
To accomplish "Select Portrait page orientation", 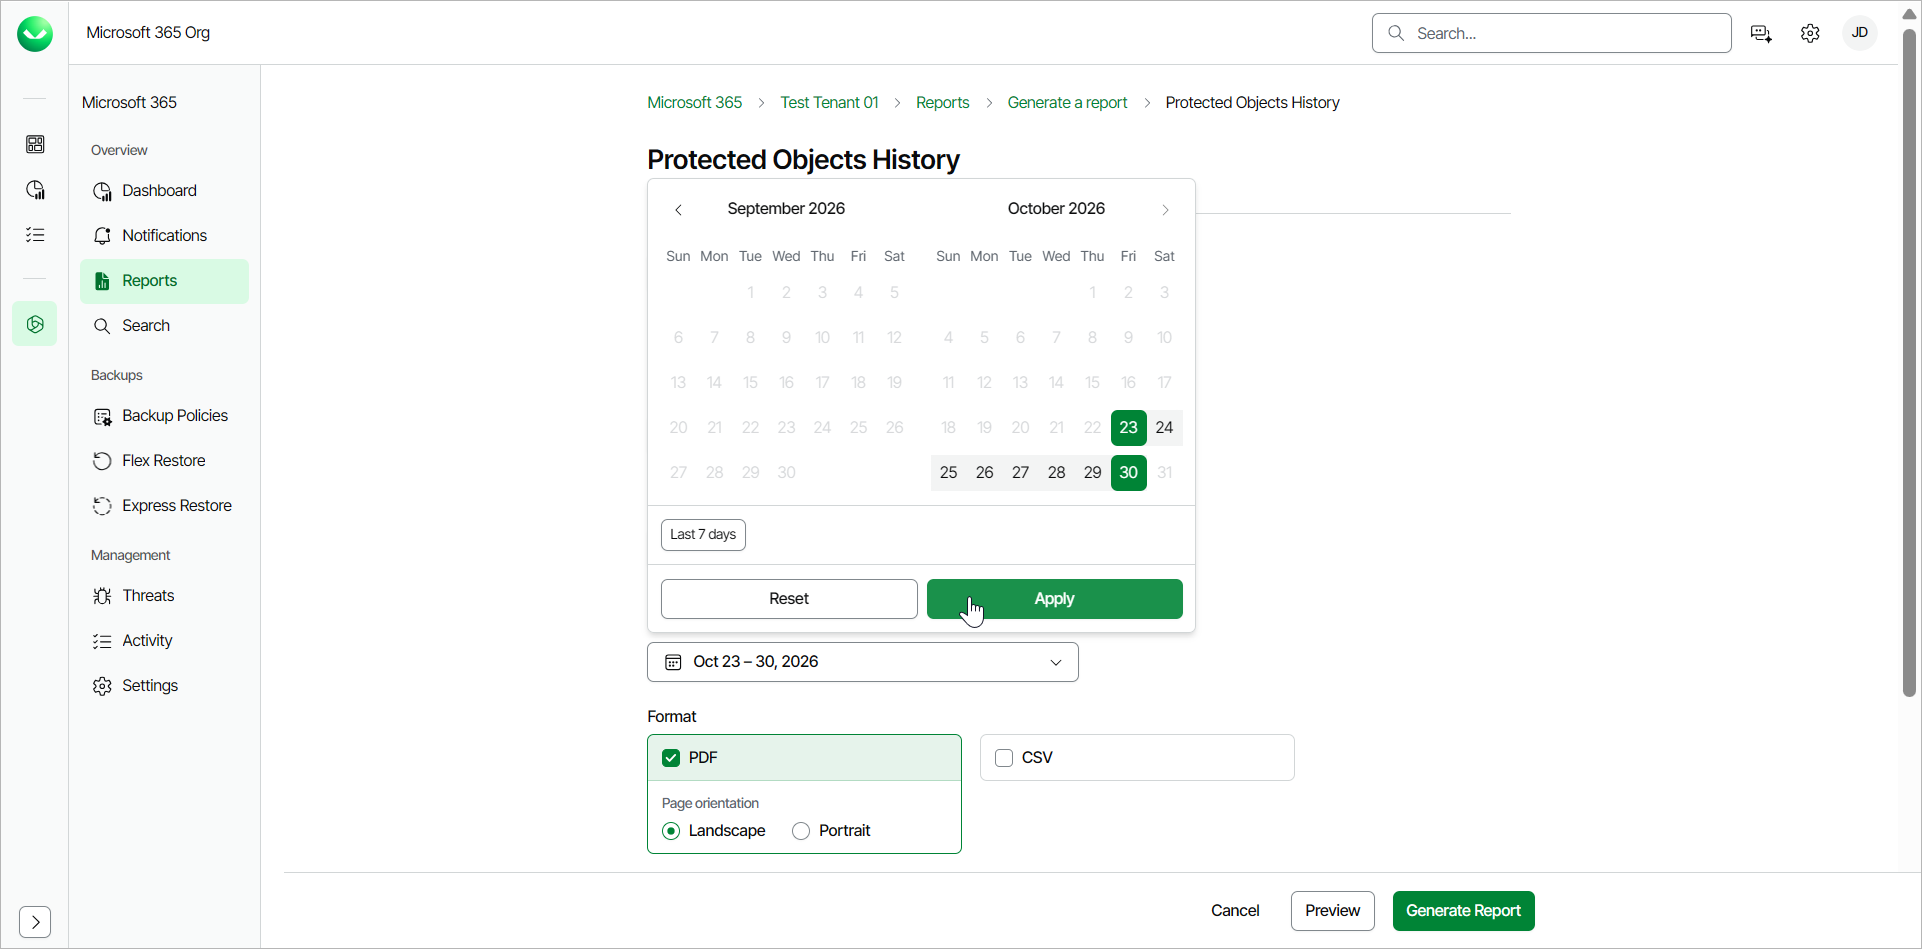I will (801, 831).
